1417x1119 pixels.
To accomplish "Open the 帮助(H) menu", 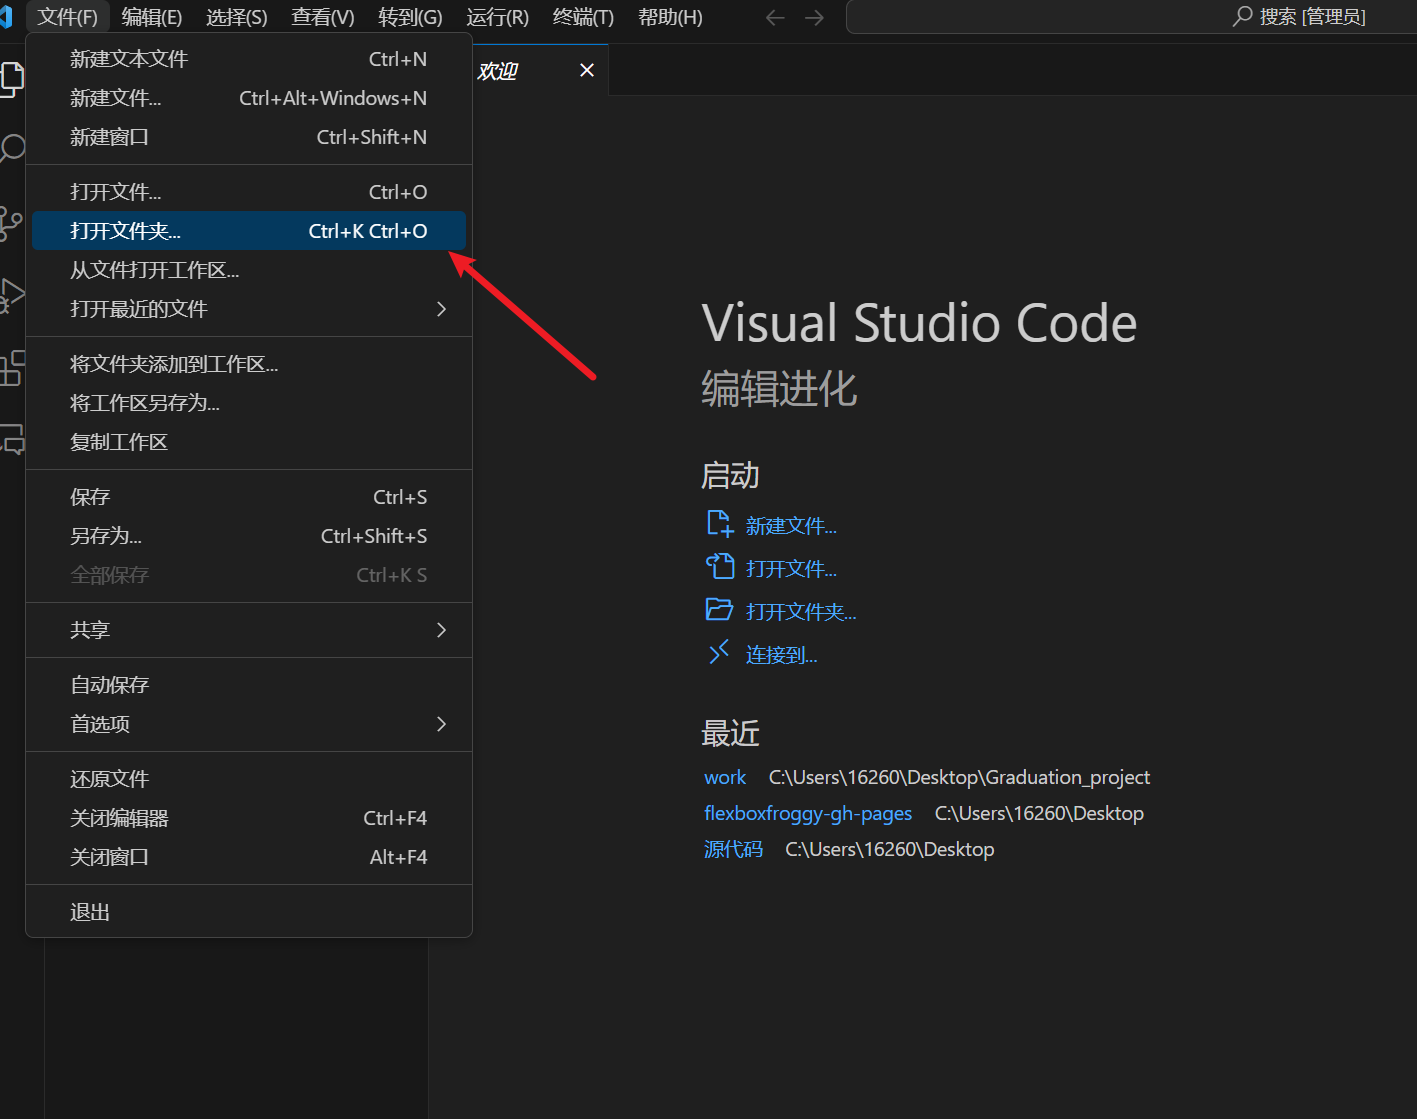I will (x=670, y=17).
